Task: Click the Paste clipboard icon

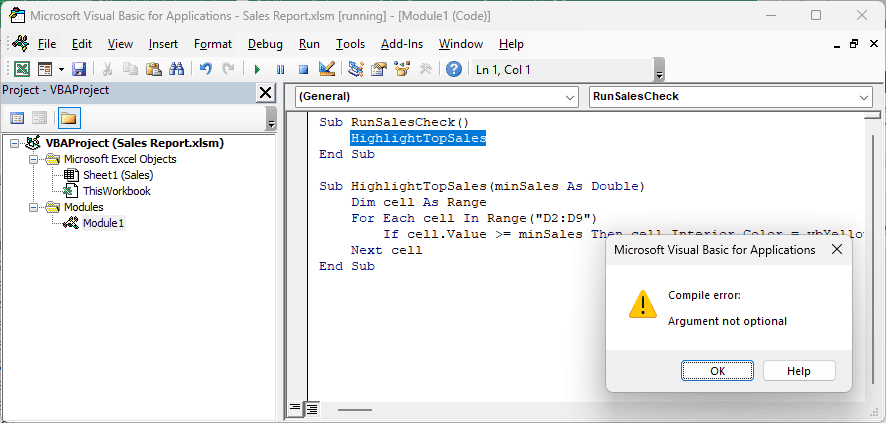Action: pyautogui.click(x=154, y=69)
